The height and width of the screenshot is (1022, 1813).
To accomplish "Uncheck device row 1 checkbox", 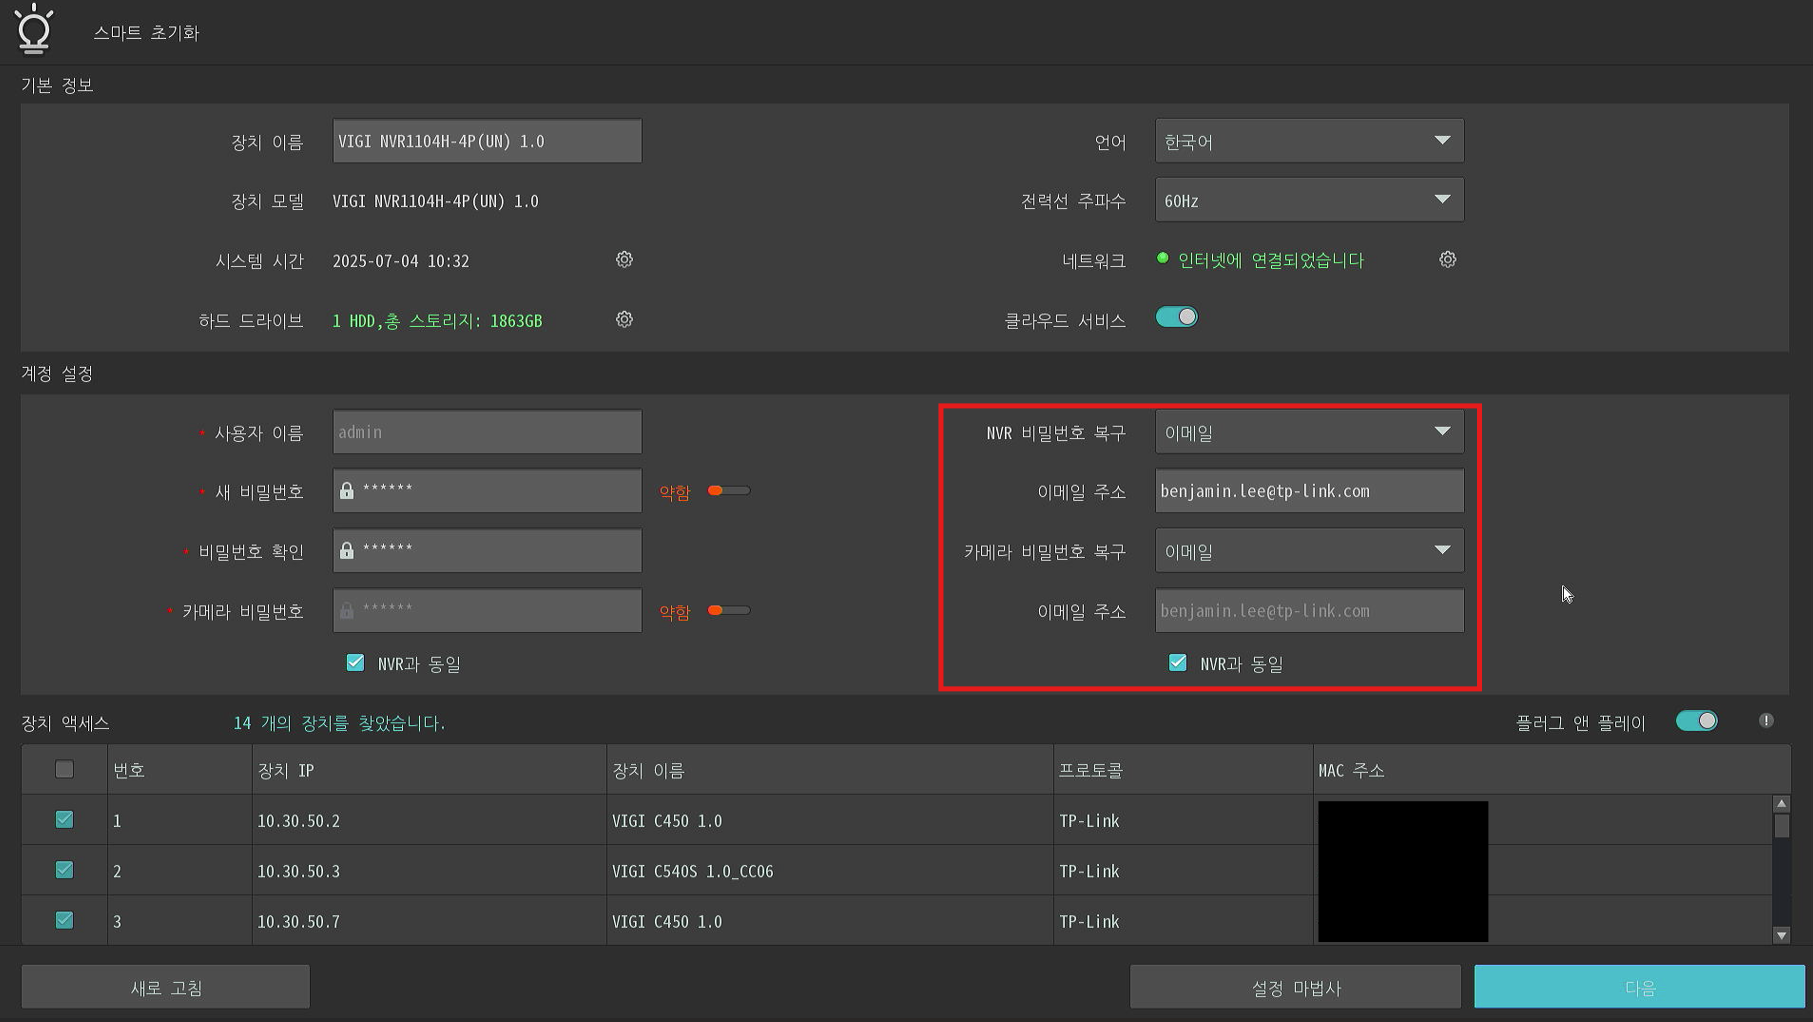I will (x=64, y=819).
